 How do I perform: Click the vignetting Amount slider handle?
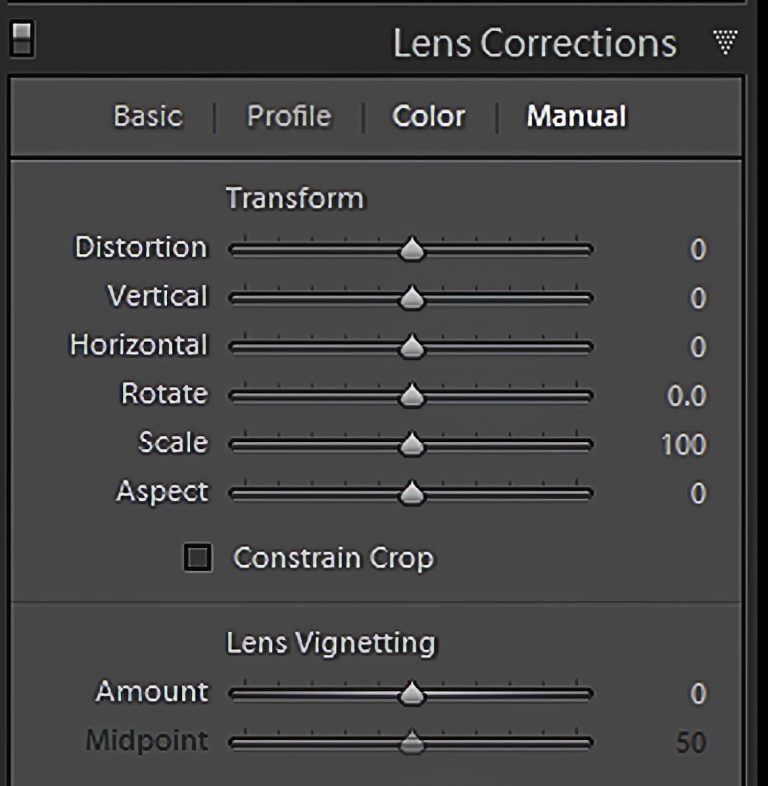pos(412,693)
